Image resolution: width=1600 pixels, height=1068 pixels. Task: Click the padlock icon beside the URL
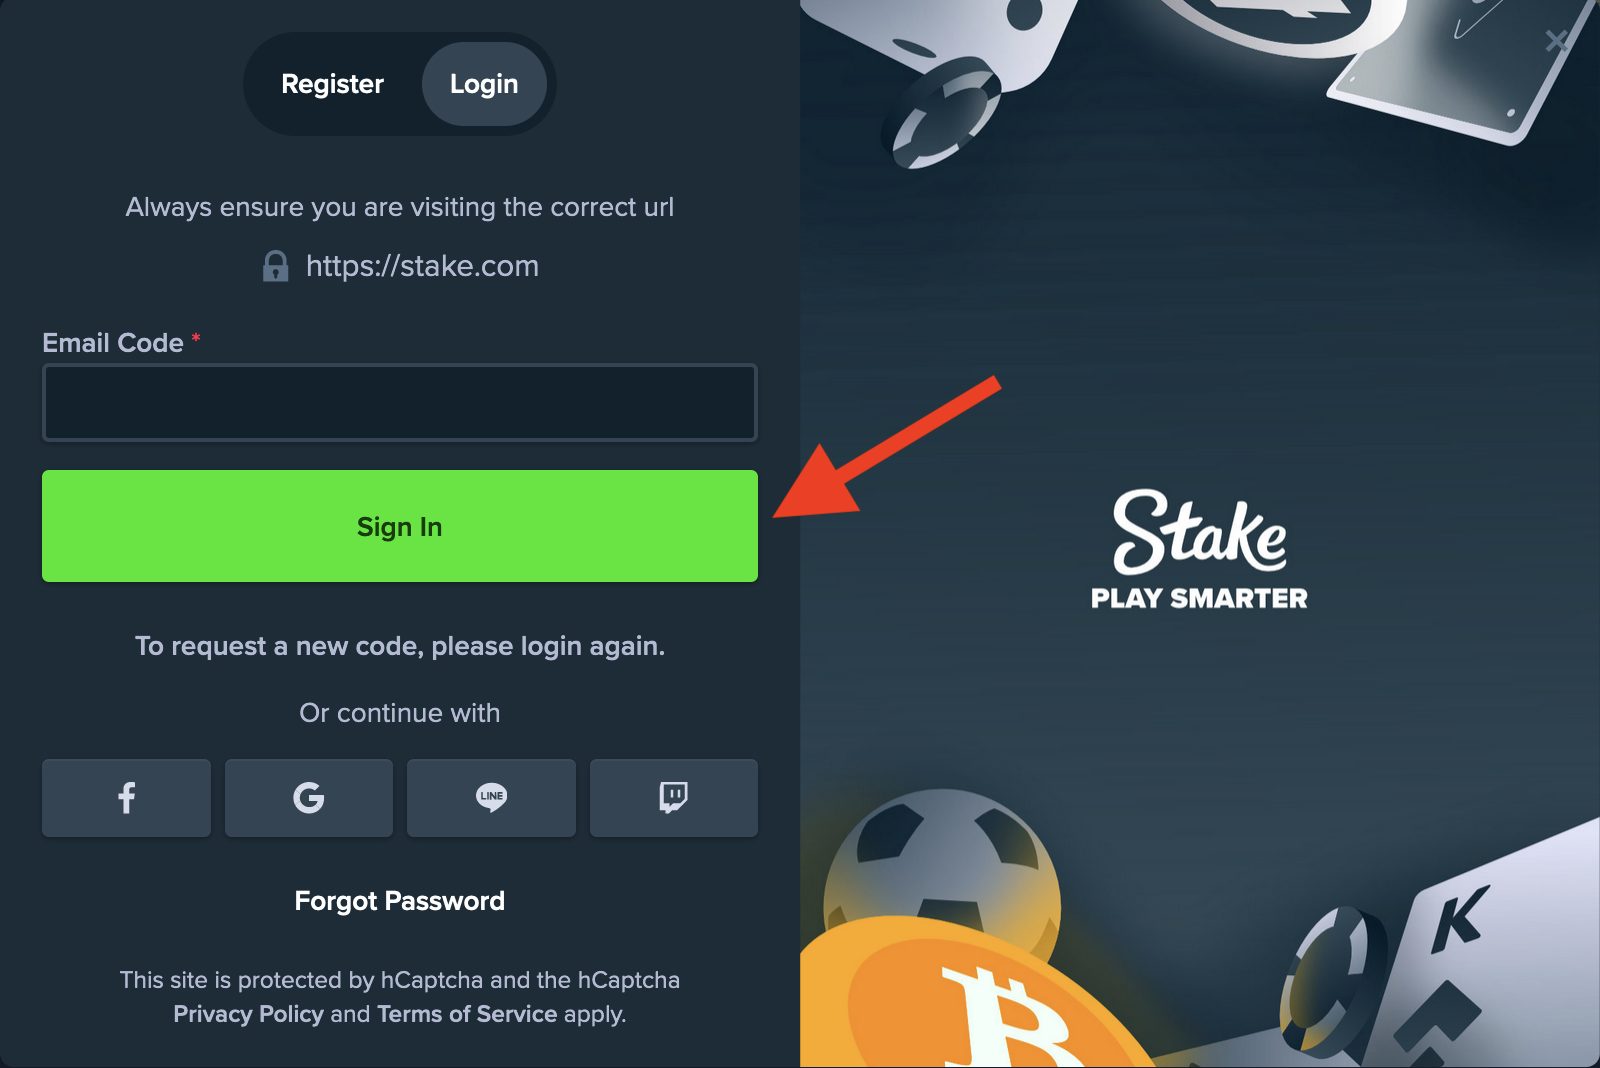[x=275, y=266]
